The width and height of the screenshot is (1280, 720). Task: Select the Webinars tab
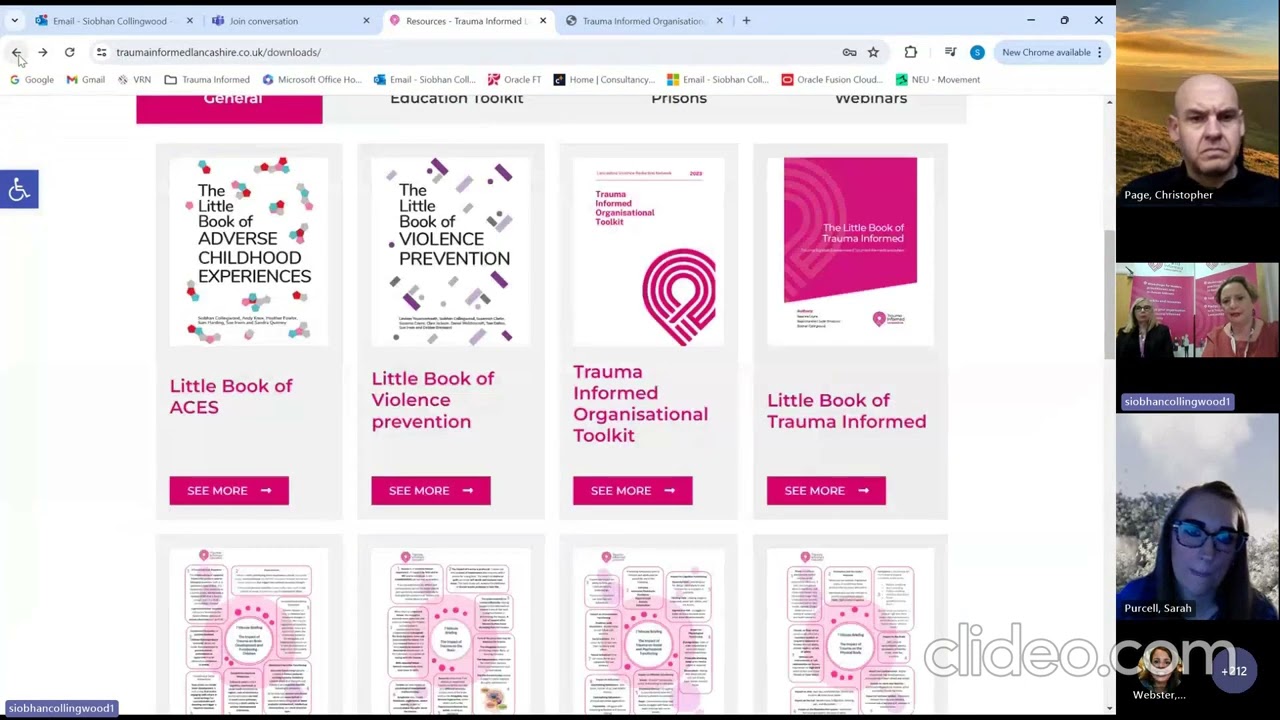[871, 98]
